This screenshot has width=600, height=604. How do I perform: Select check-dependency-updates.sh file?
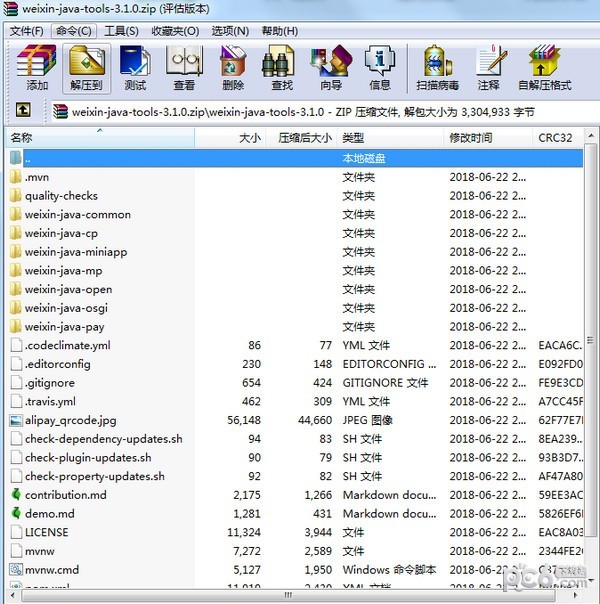103,439
